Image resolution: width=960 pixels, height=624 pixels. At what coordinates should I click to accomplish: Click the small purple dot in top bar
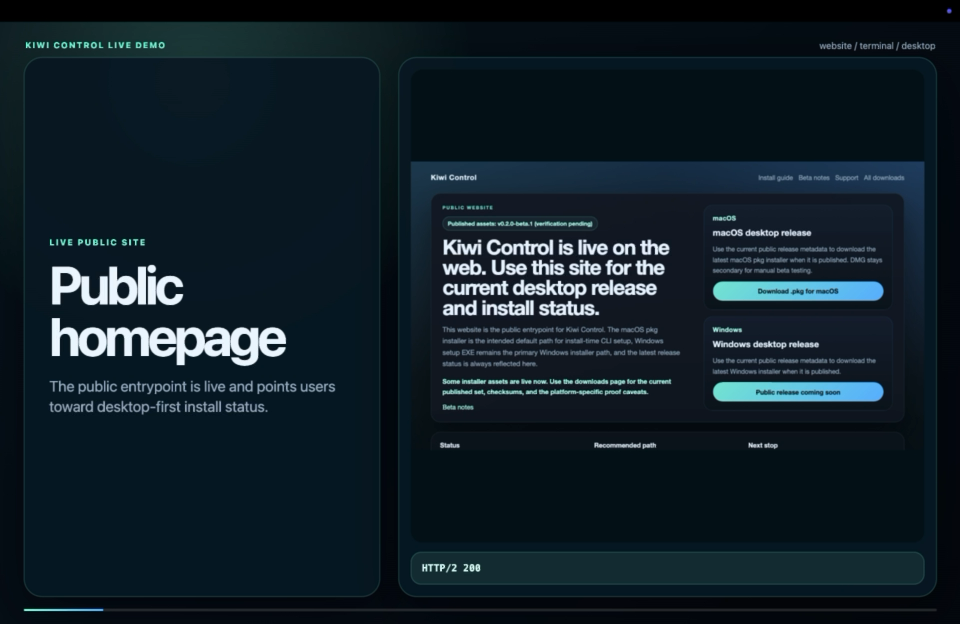[949, 11]
